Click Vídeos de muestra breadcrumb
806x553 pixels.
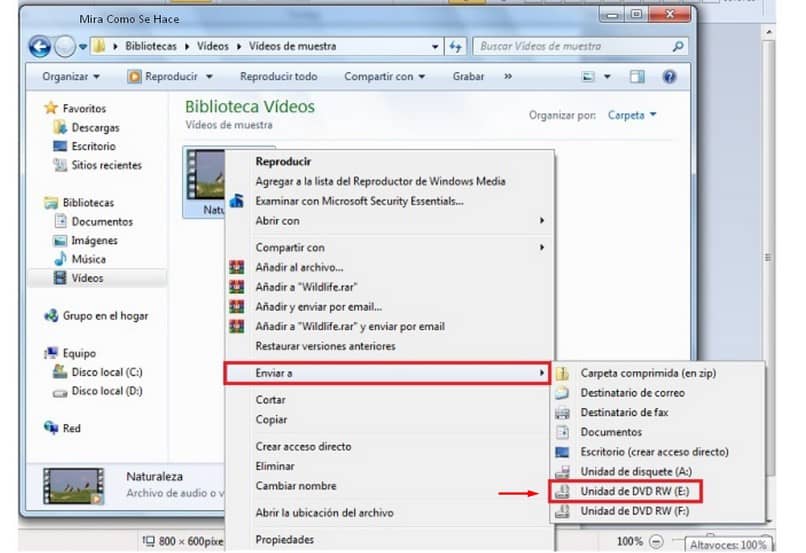[x=292, y=46]
